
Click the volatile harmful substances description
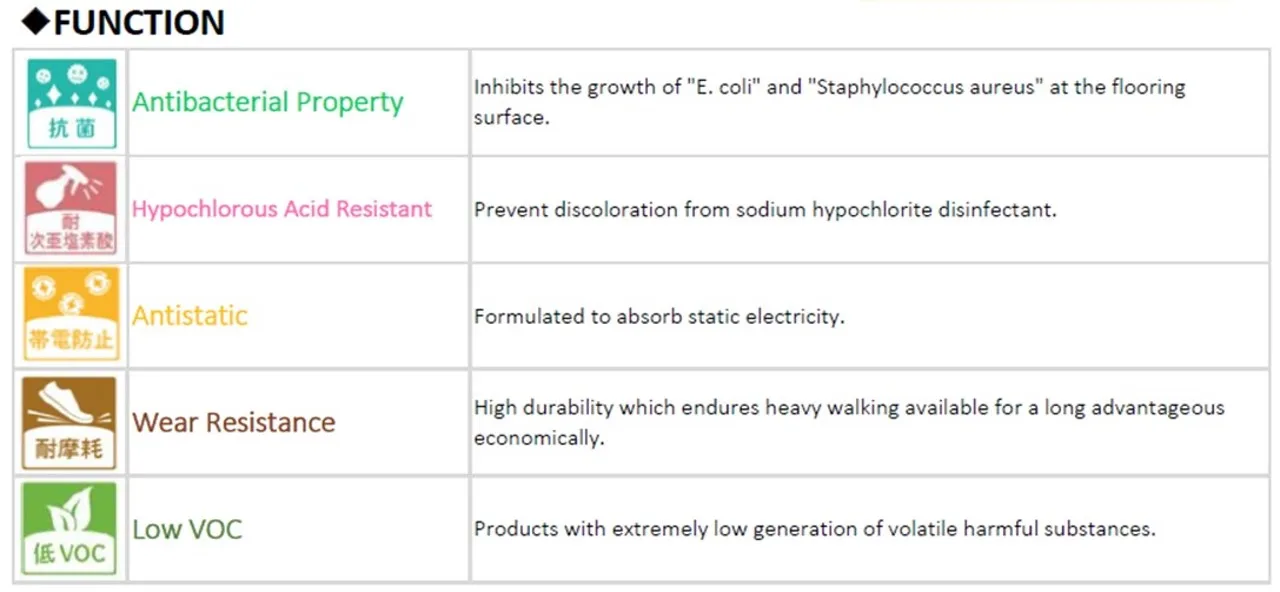point(814,529)
